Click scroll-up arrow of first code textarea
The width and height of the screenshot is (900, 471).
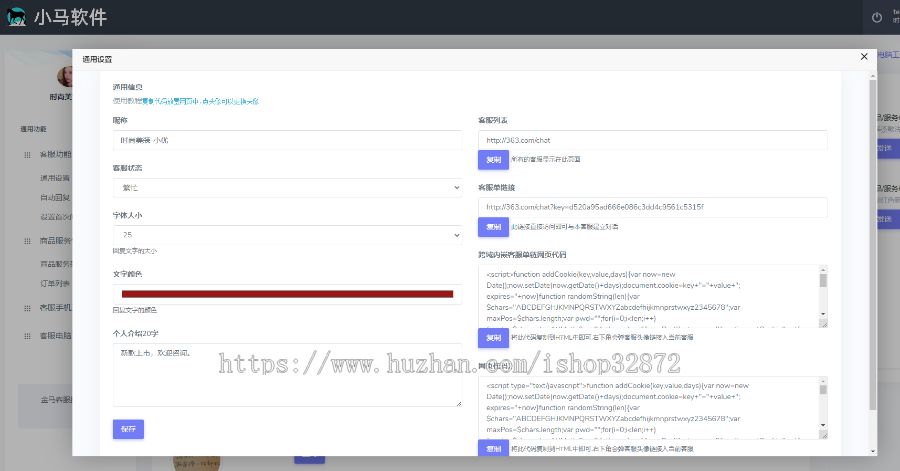(x=823, y=270)
